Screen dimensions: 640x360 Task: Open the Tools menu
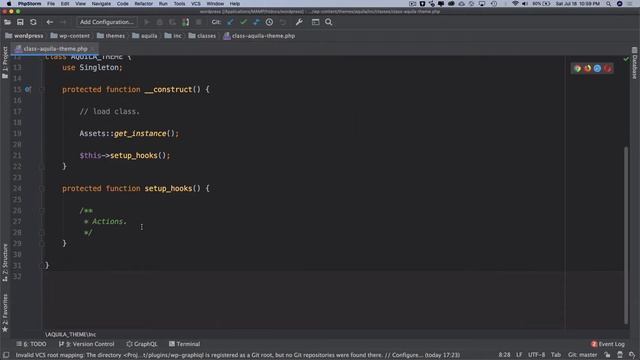coord(179,4)
